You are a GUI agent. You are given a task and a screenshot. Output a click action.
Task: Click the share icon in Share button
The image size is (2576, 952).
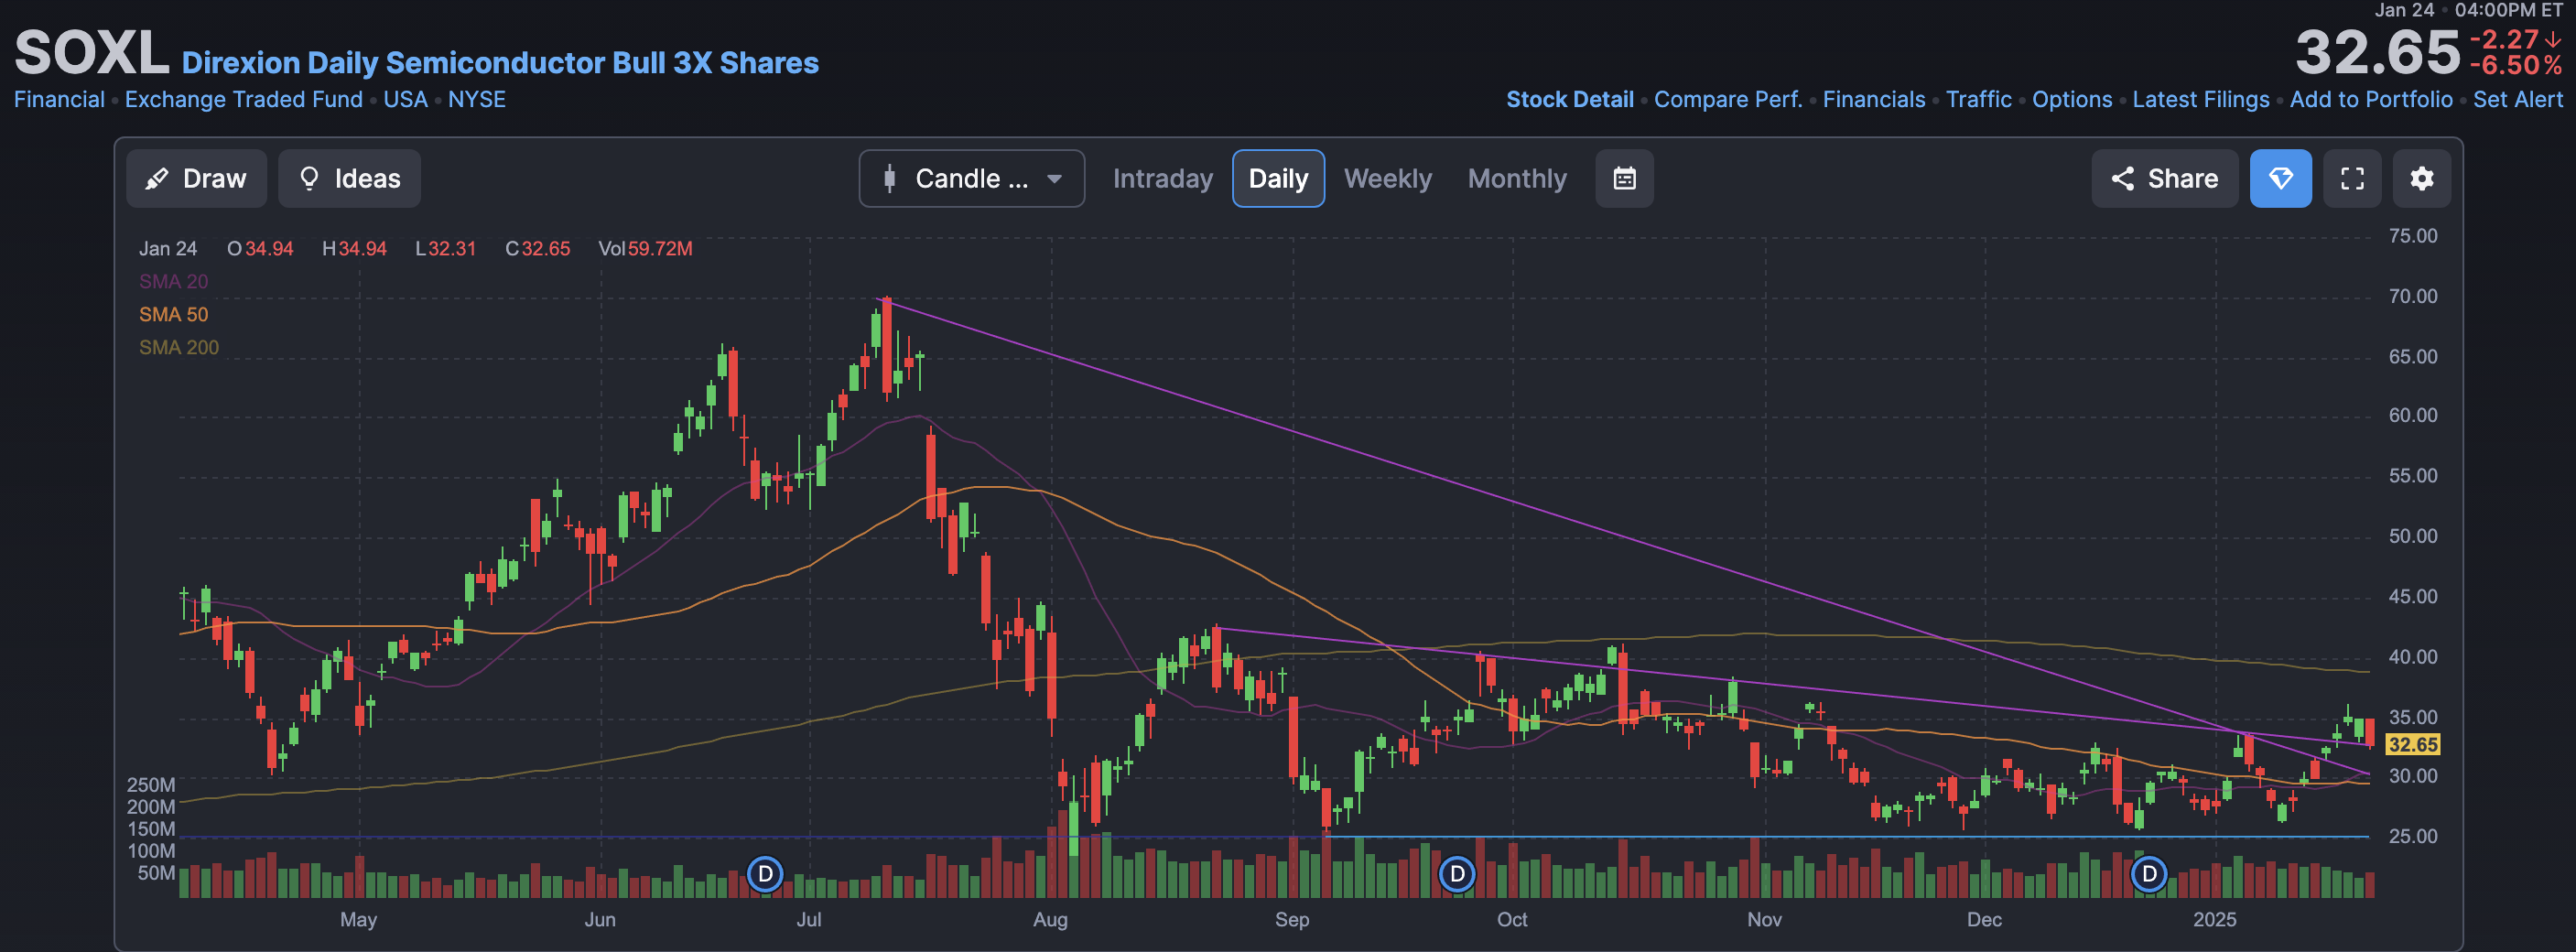2122,179
